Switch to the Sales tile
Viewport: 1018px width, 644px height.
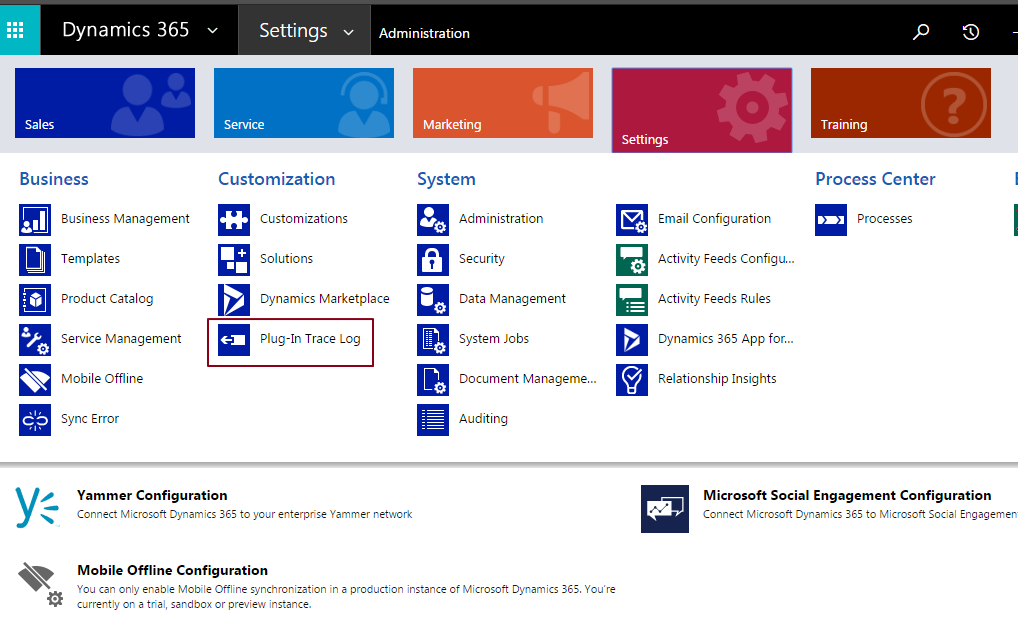click(104, 103)
